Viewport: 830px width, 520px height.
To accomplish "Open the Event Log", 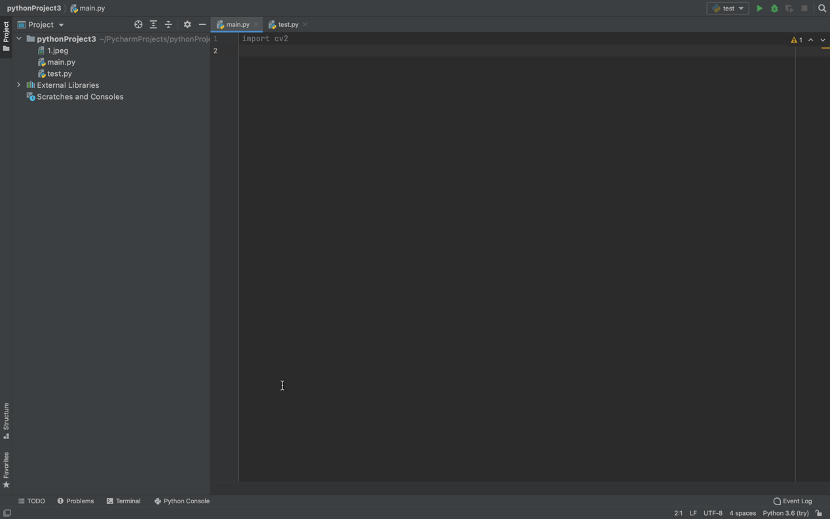I will click(792, 501).
